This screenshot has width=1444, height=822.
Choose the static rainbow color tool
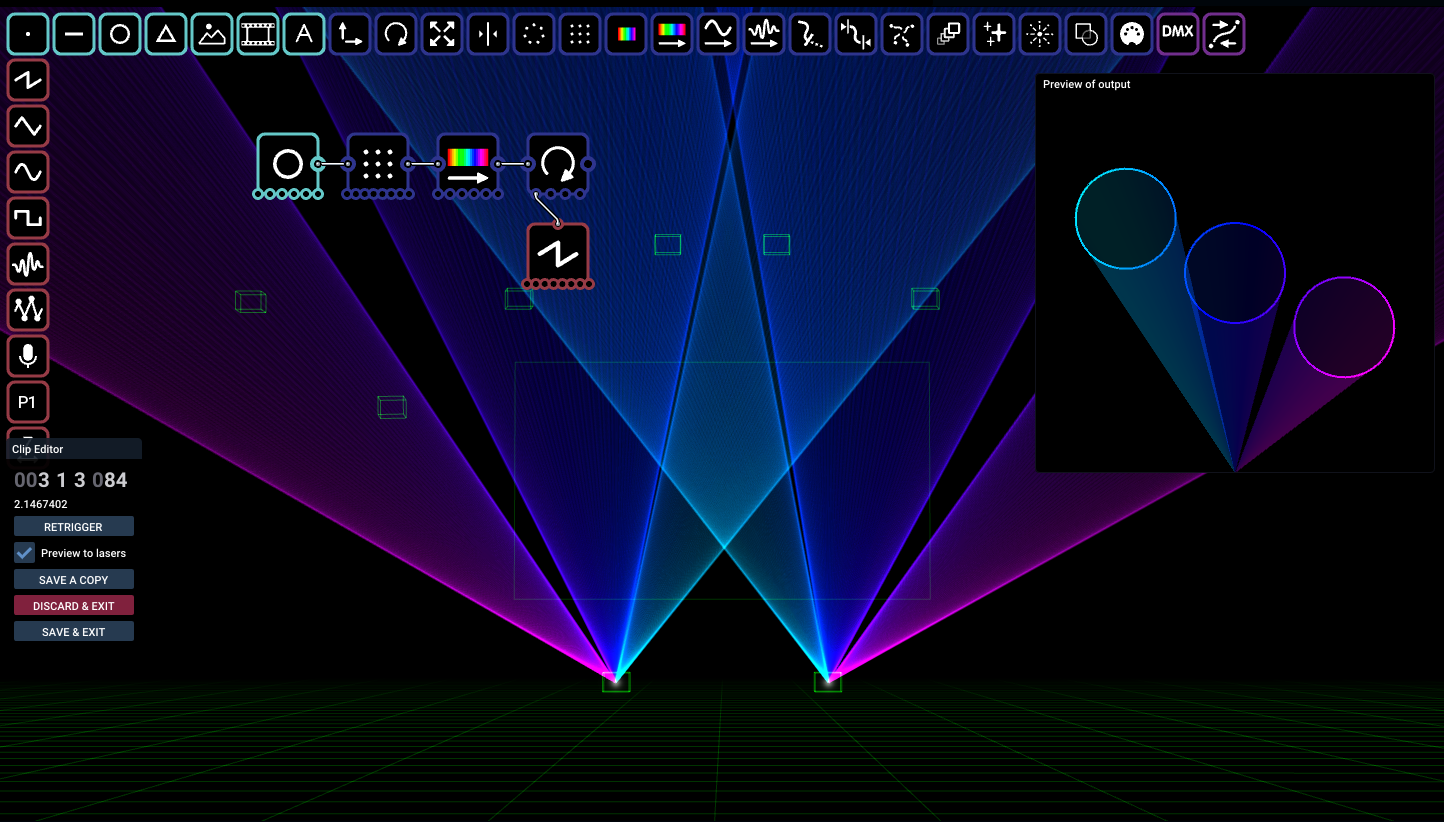click(x=626, y=34)
